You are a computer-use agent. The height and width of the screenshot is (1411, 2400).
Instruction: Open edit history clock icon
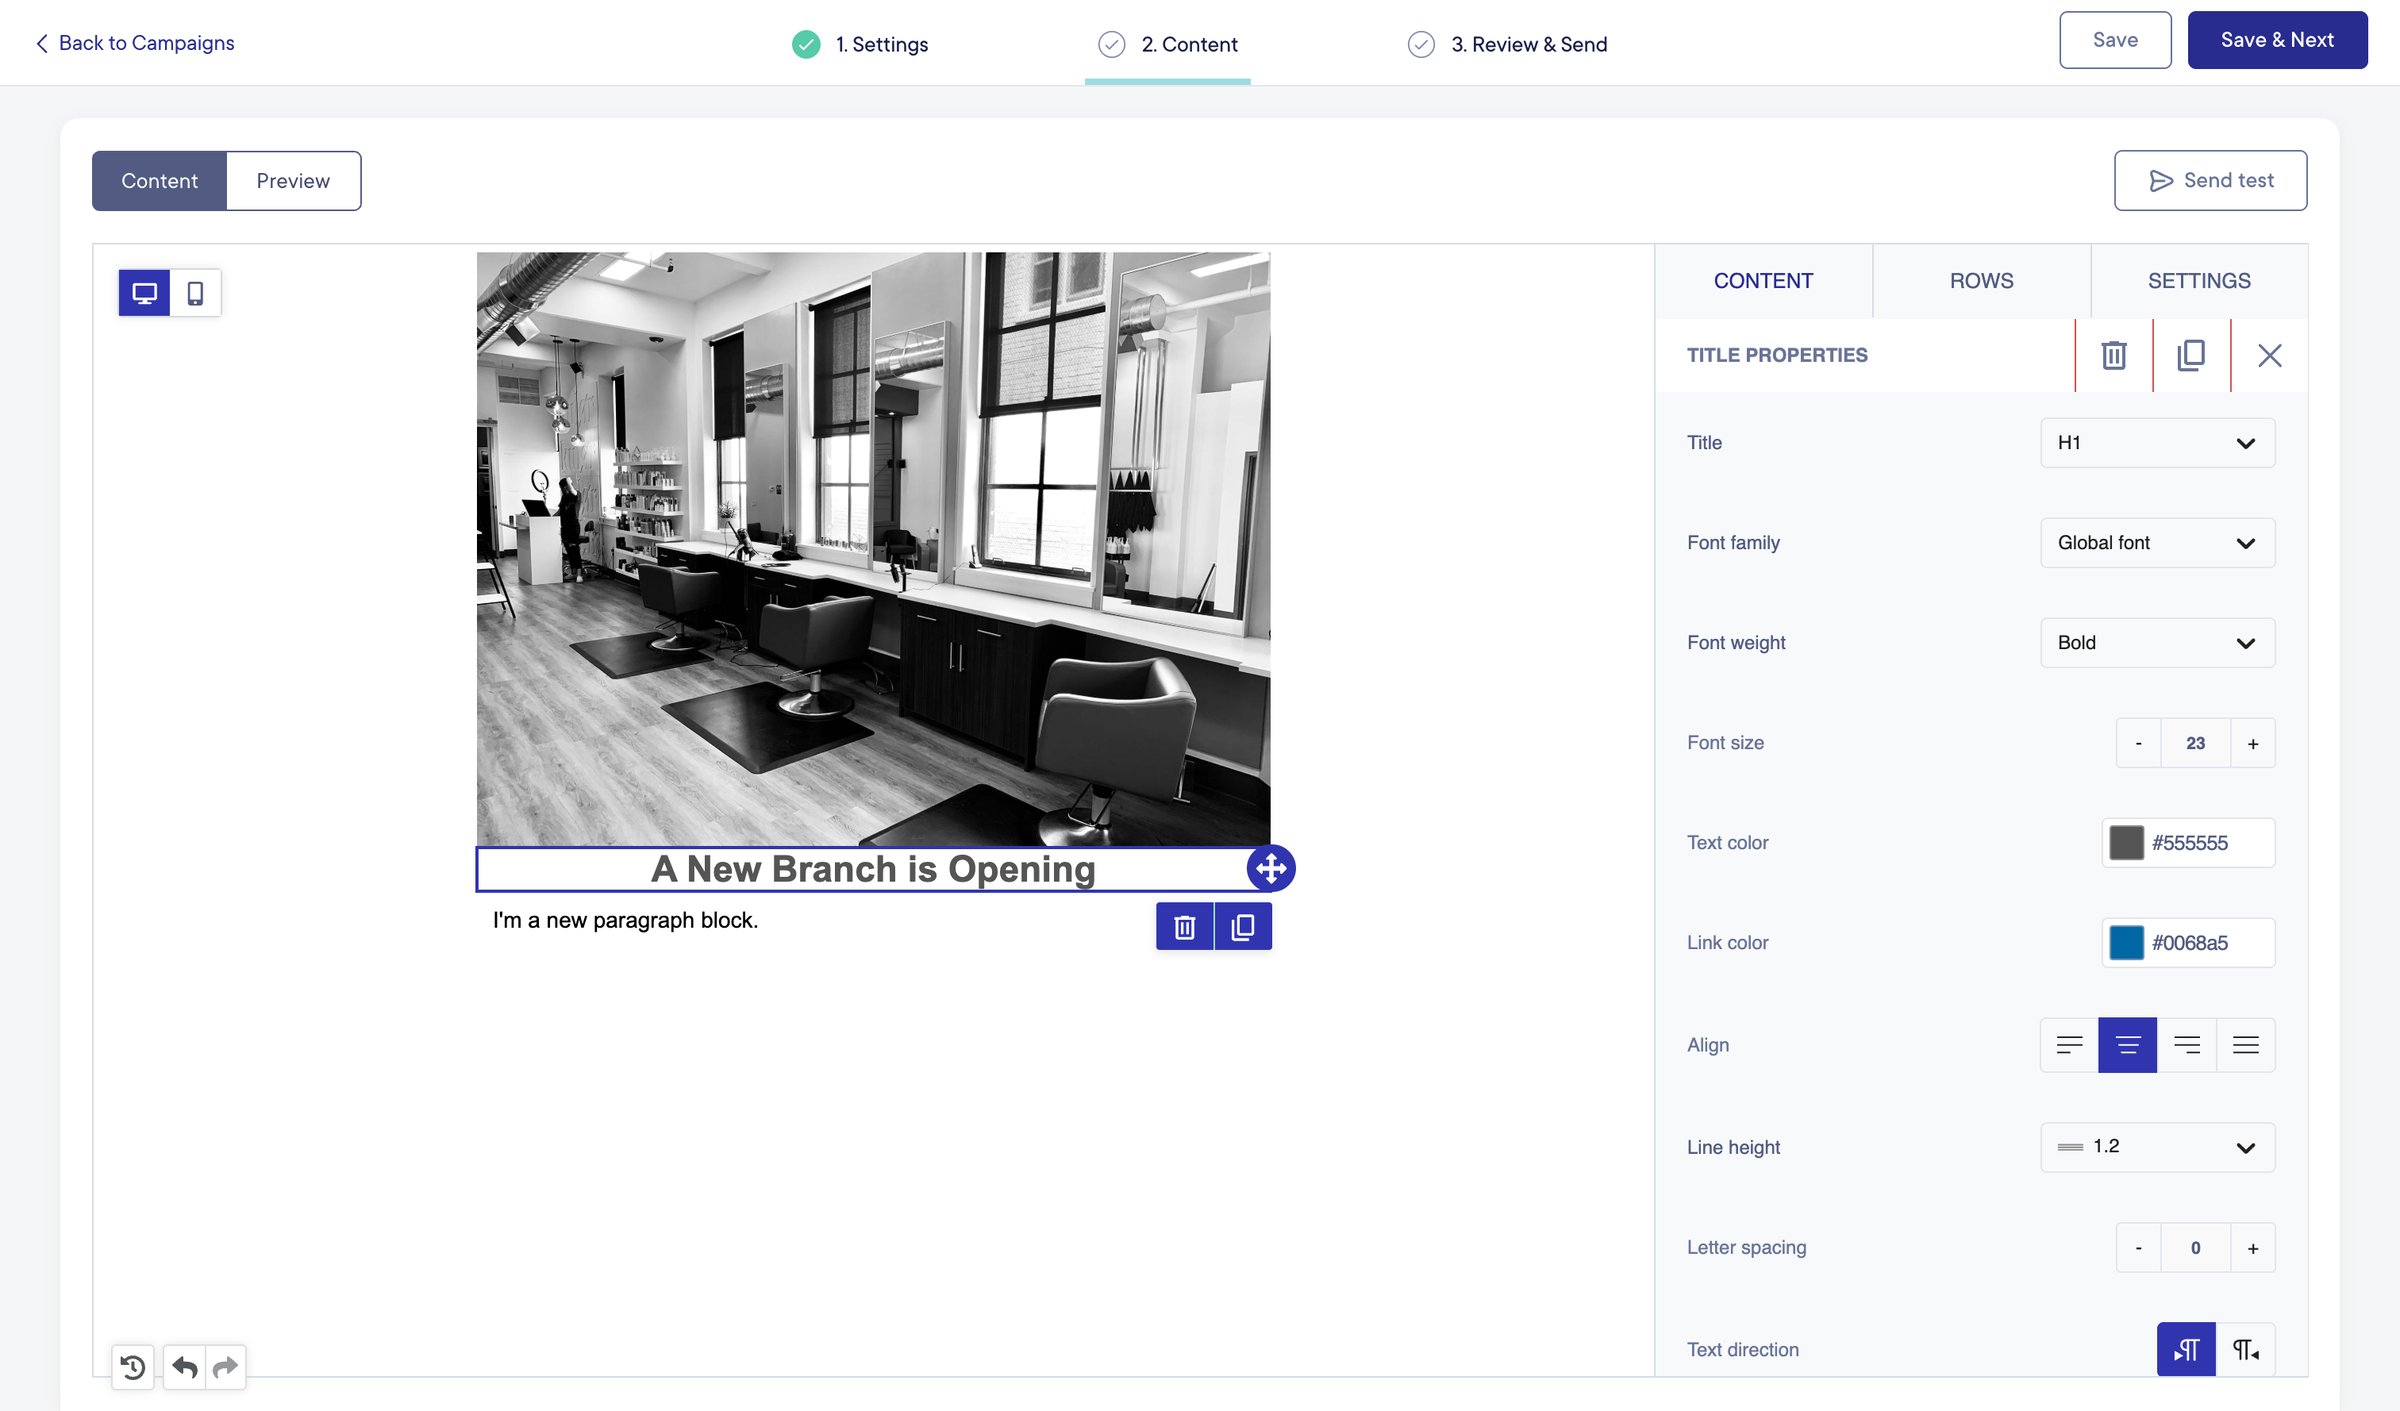(132, 1366)
